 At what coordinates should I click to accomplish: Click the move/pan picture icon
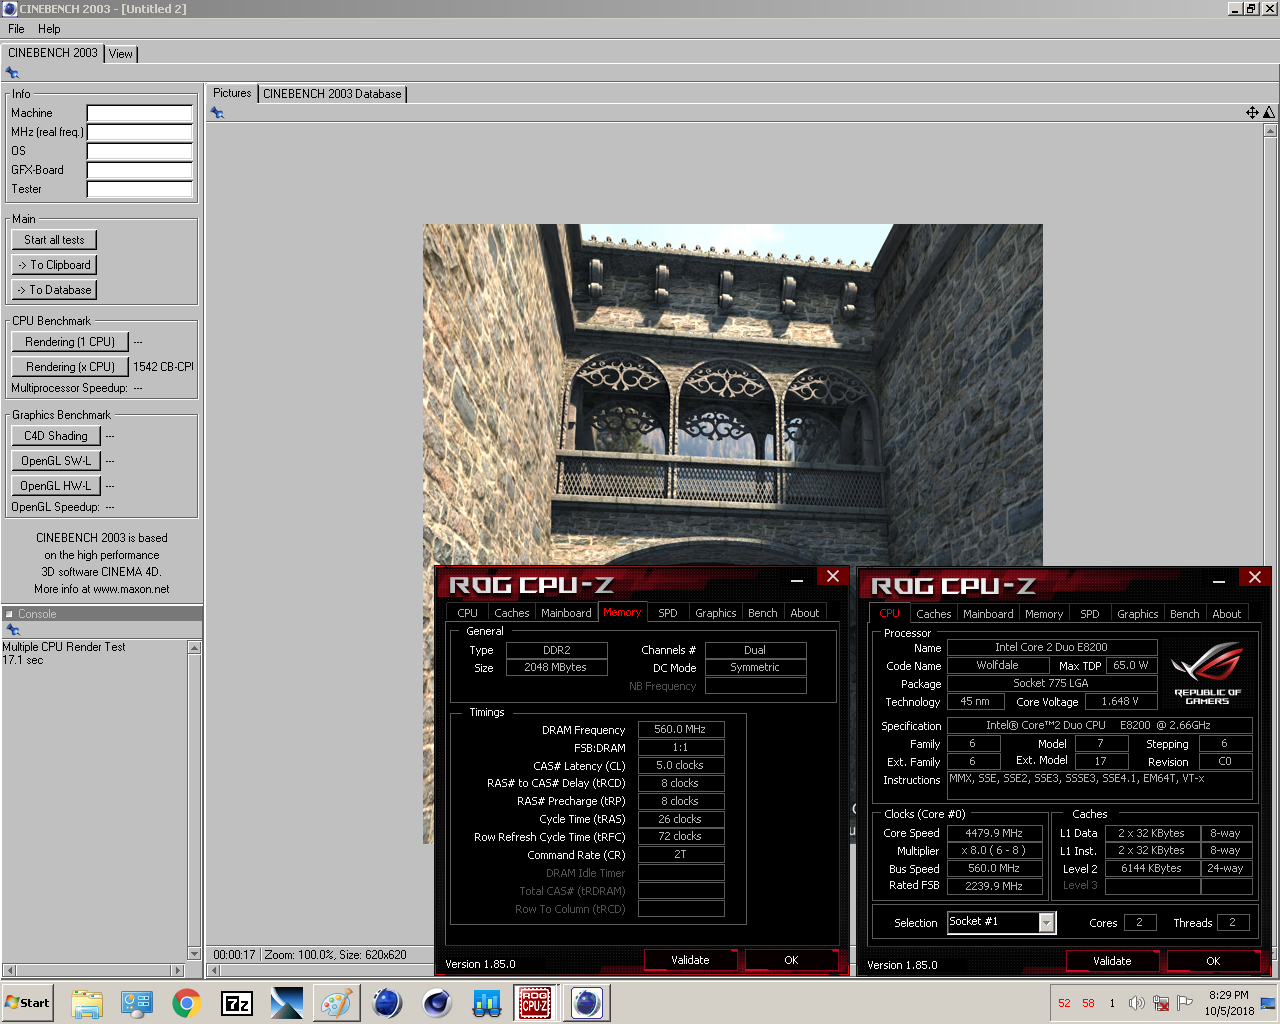click(x=1252, y=113)
